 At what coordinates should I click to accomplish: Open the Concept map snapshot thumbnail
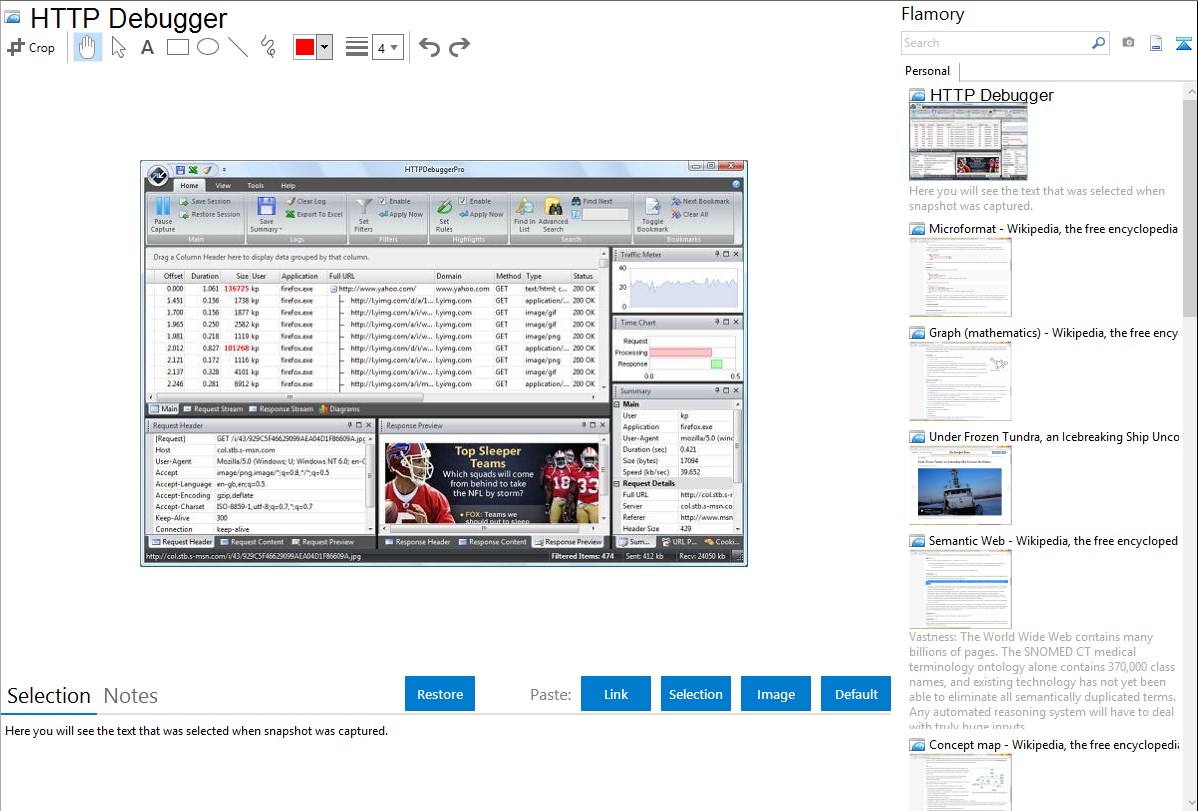pyautogui.click(x=960, y=781)
